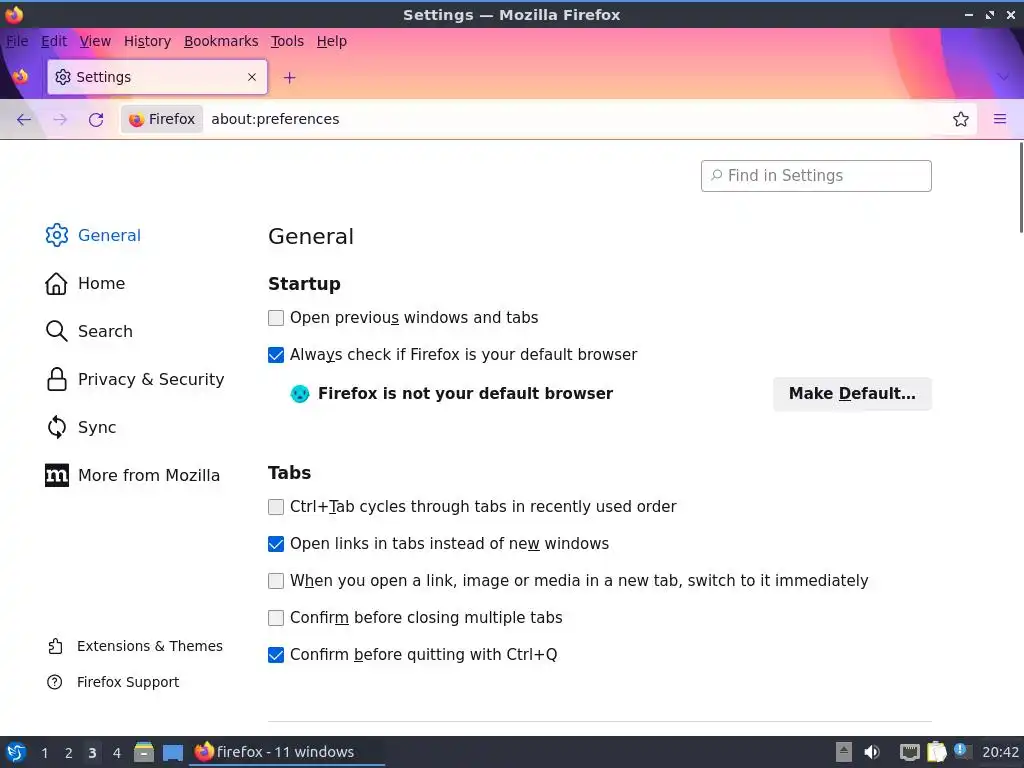This screenshot has width=1024, height=768.
Task: Uncheck Confirm before quitting with Ctrl+Q
Action: point(276,654)
